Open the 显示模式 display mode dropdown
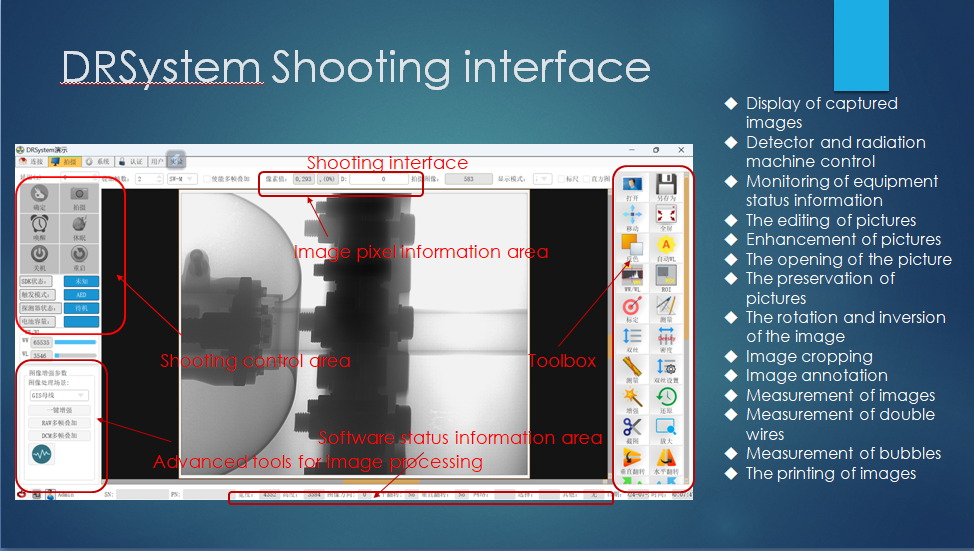 [542, 179]
